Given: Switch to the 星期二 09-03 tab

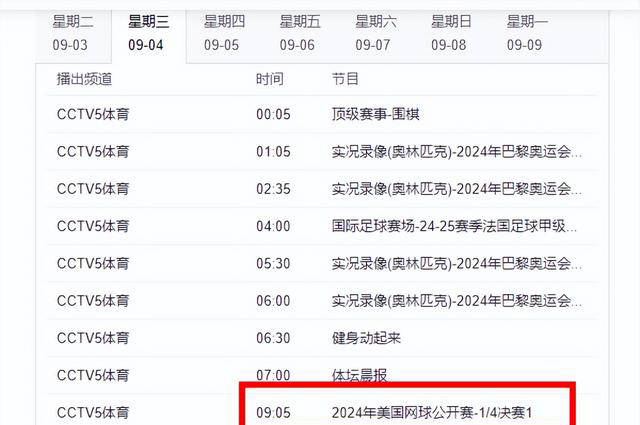Looking at the screenshot, I should pos(73,33).
